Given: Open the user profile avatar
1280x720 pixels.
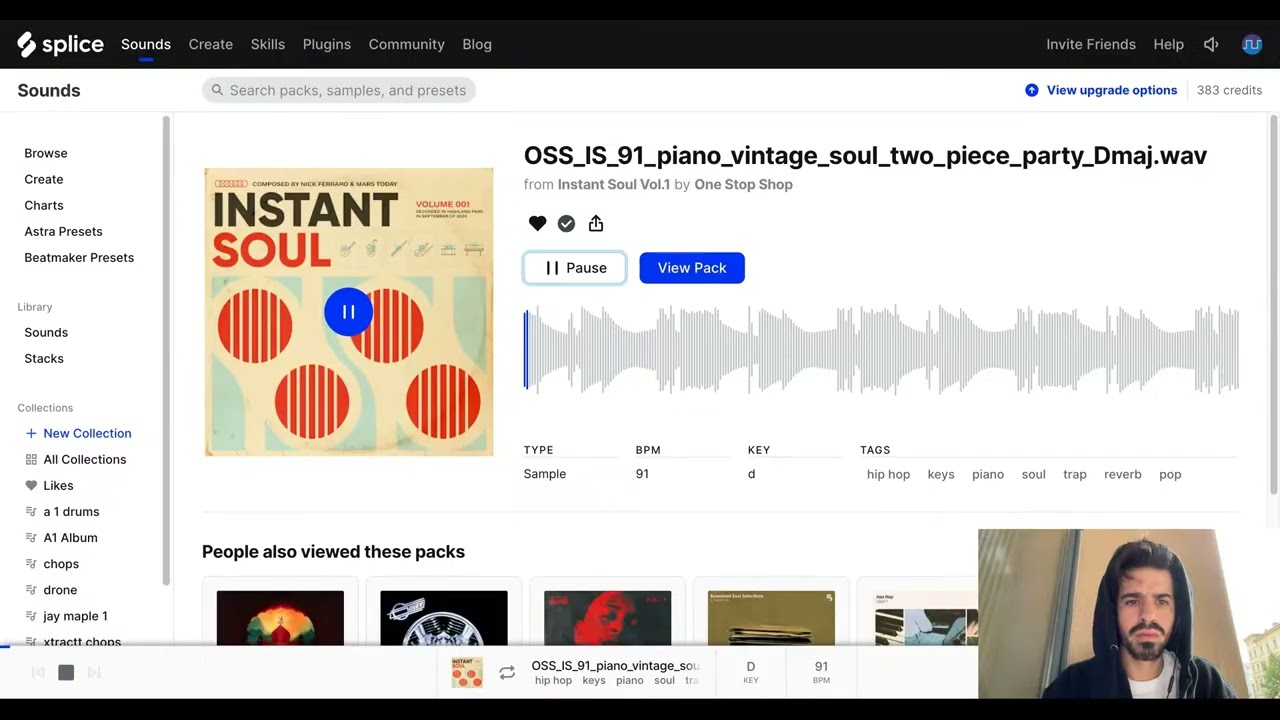Looking at the screenshot, I should click(1251, 44).
